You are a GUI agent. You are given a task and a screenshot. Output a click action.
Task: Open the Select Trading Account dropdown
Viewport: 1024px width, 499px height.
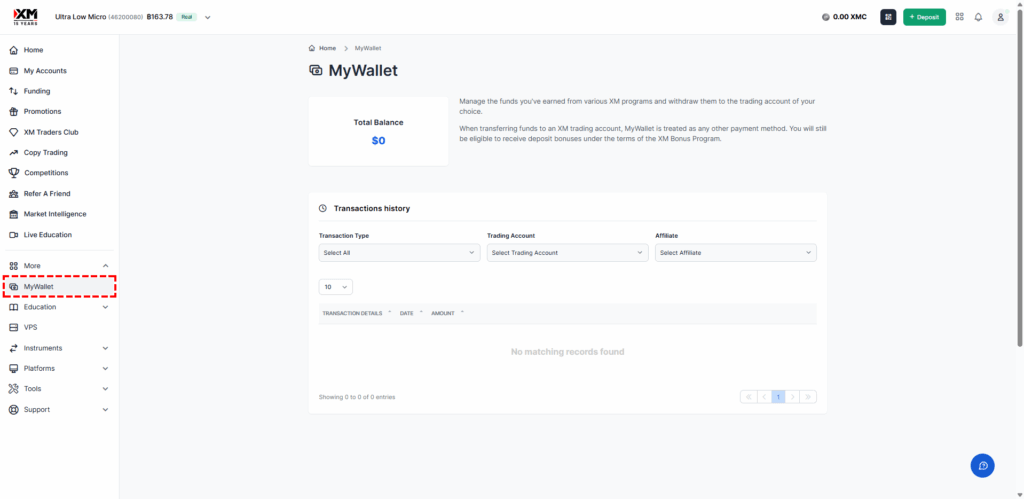568,253
